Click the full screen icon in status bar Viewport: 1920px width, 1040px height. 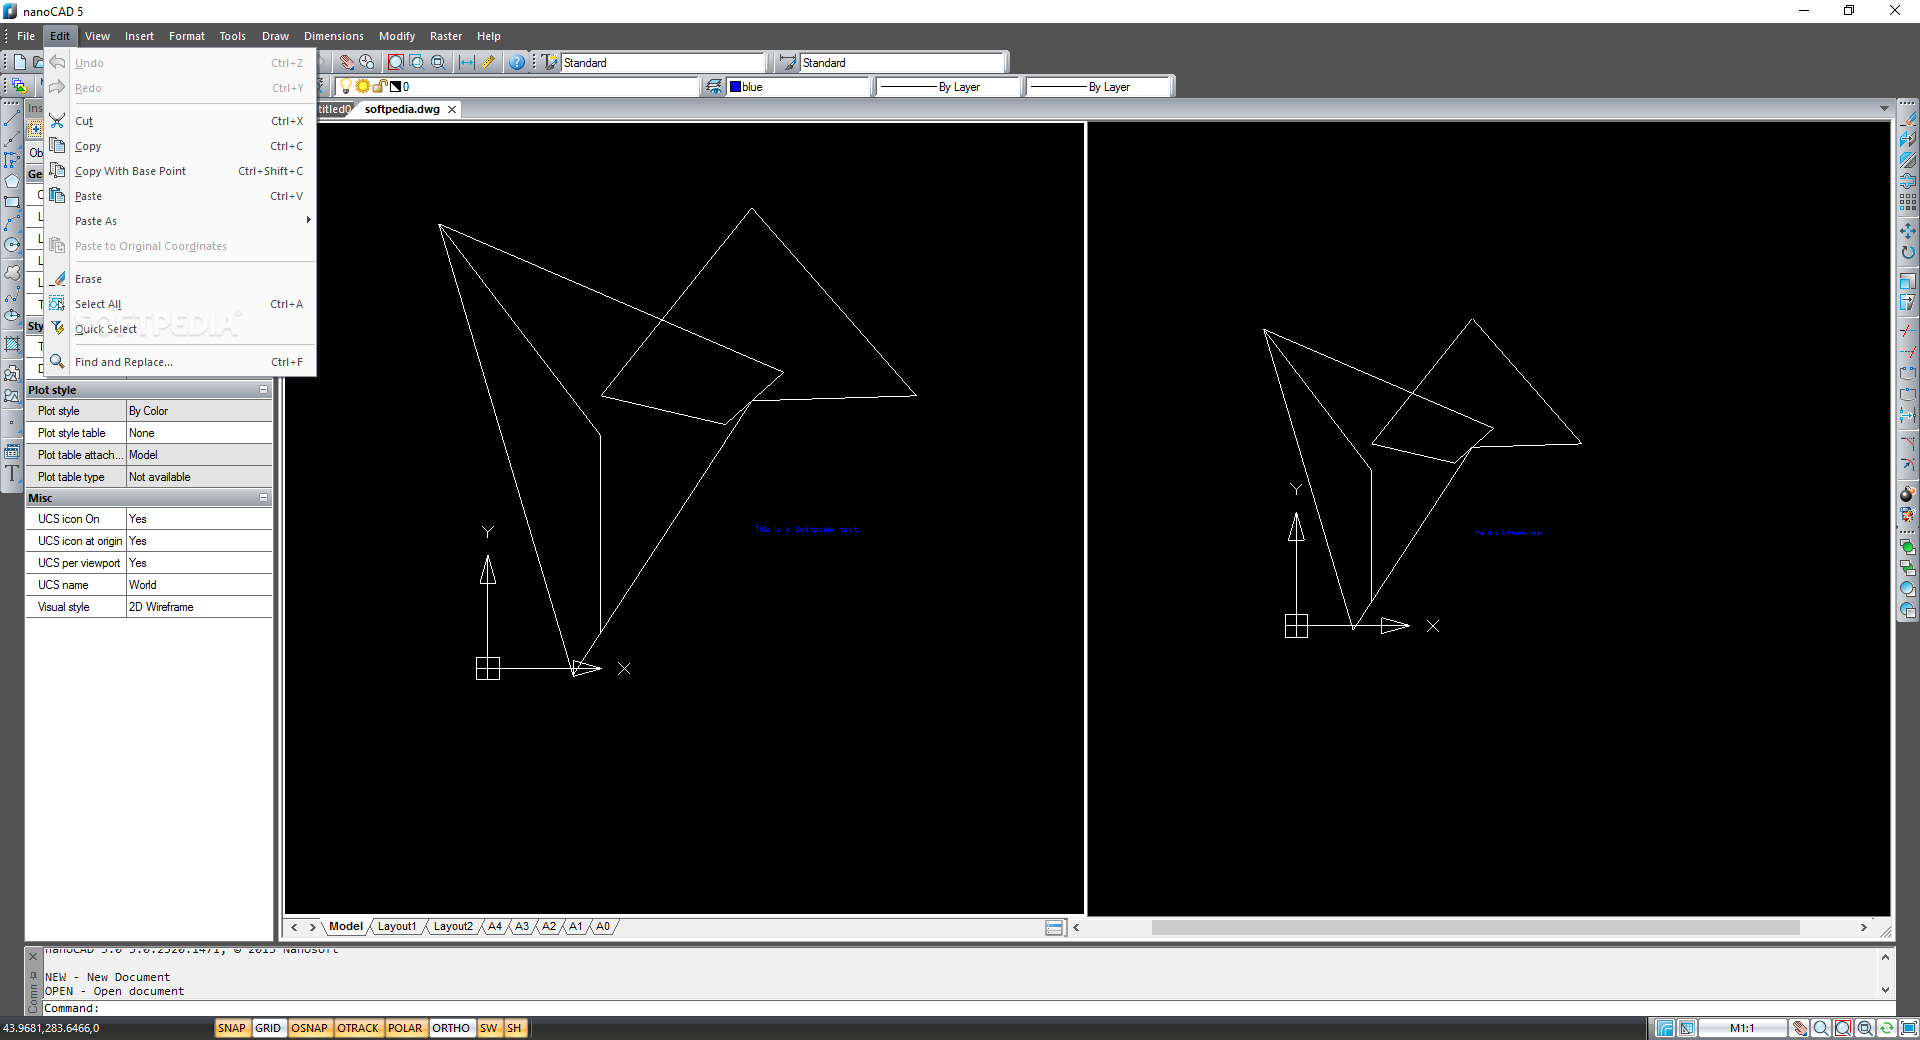click(x=1908, y=1028)
